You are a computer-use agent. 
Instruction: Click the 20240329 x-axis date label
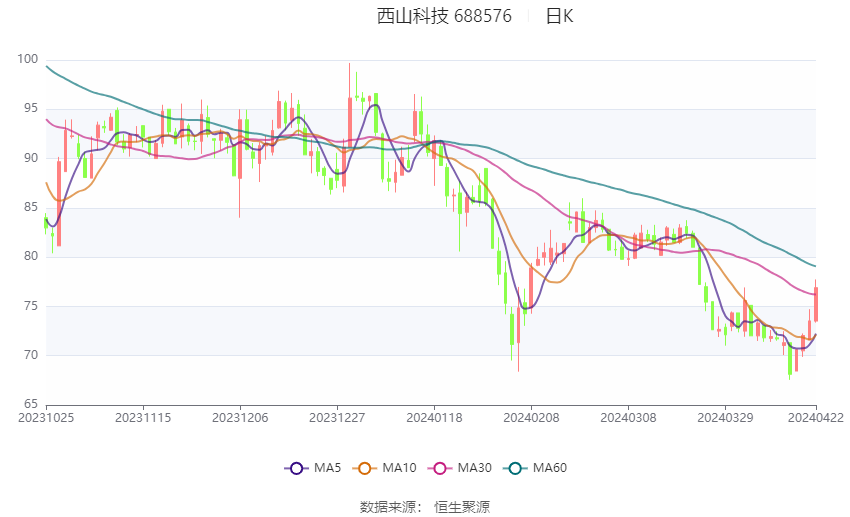click(x=725, y=418)
